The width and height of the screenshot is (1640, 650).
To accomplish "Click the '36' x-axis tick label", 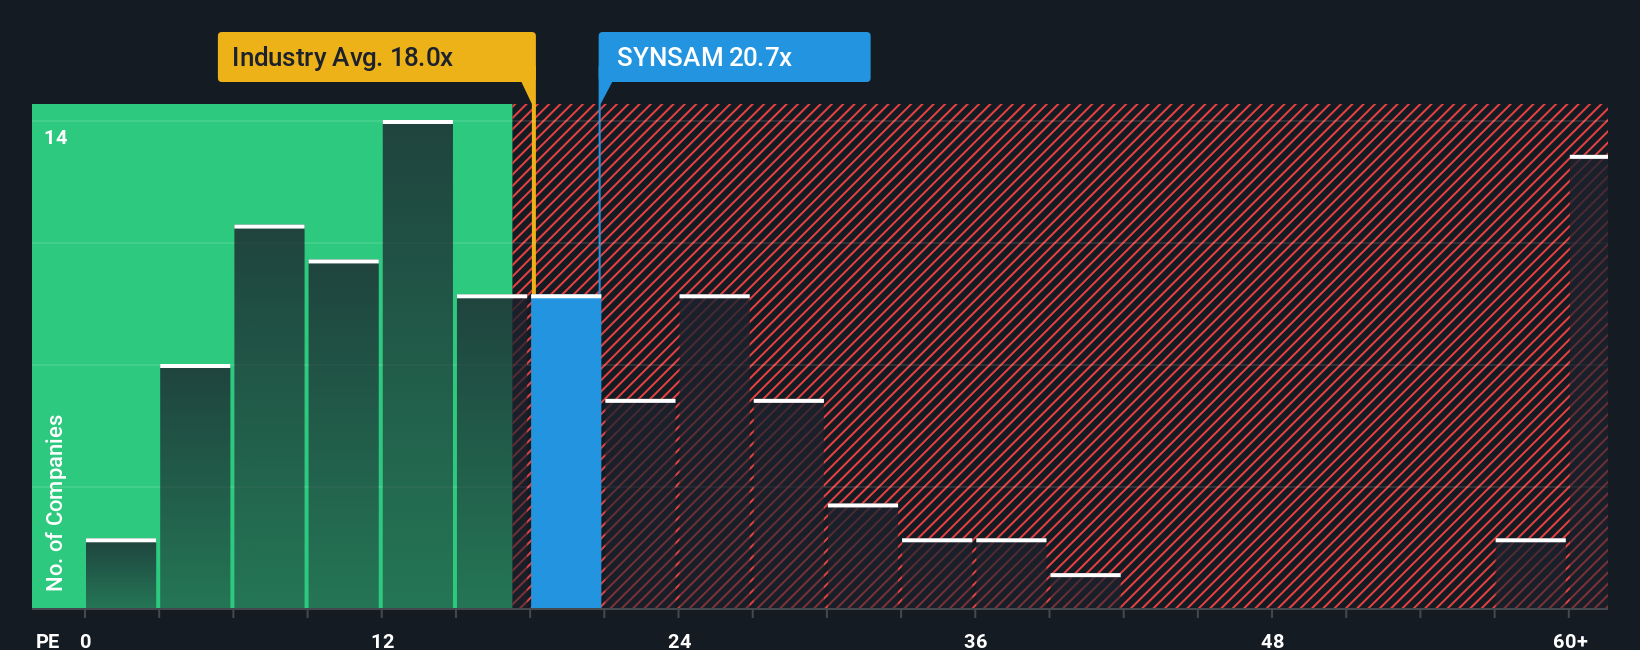I will [x=976, y=641].
